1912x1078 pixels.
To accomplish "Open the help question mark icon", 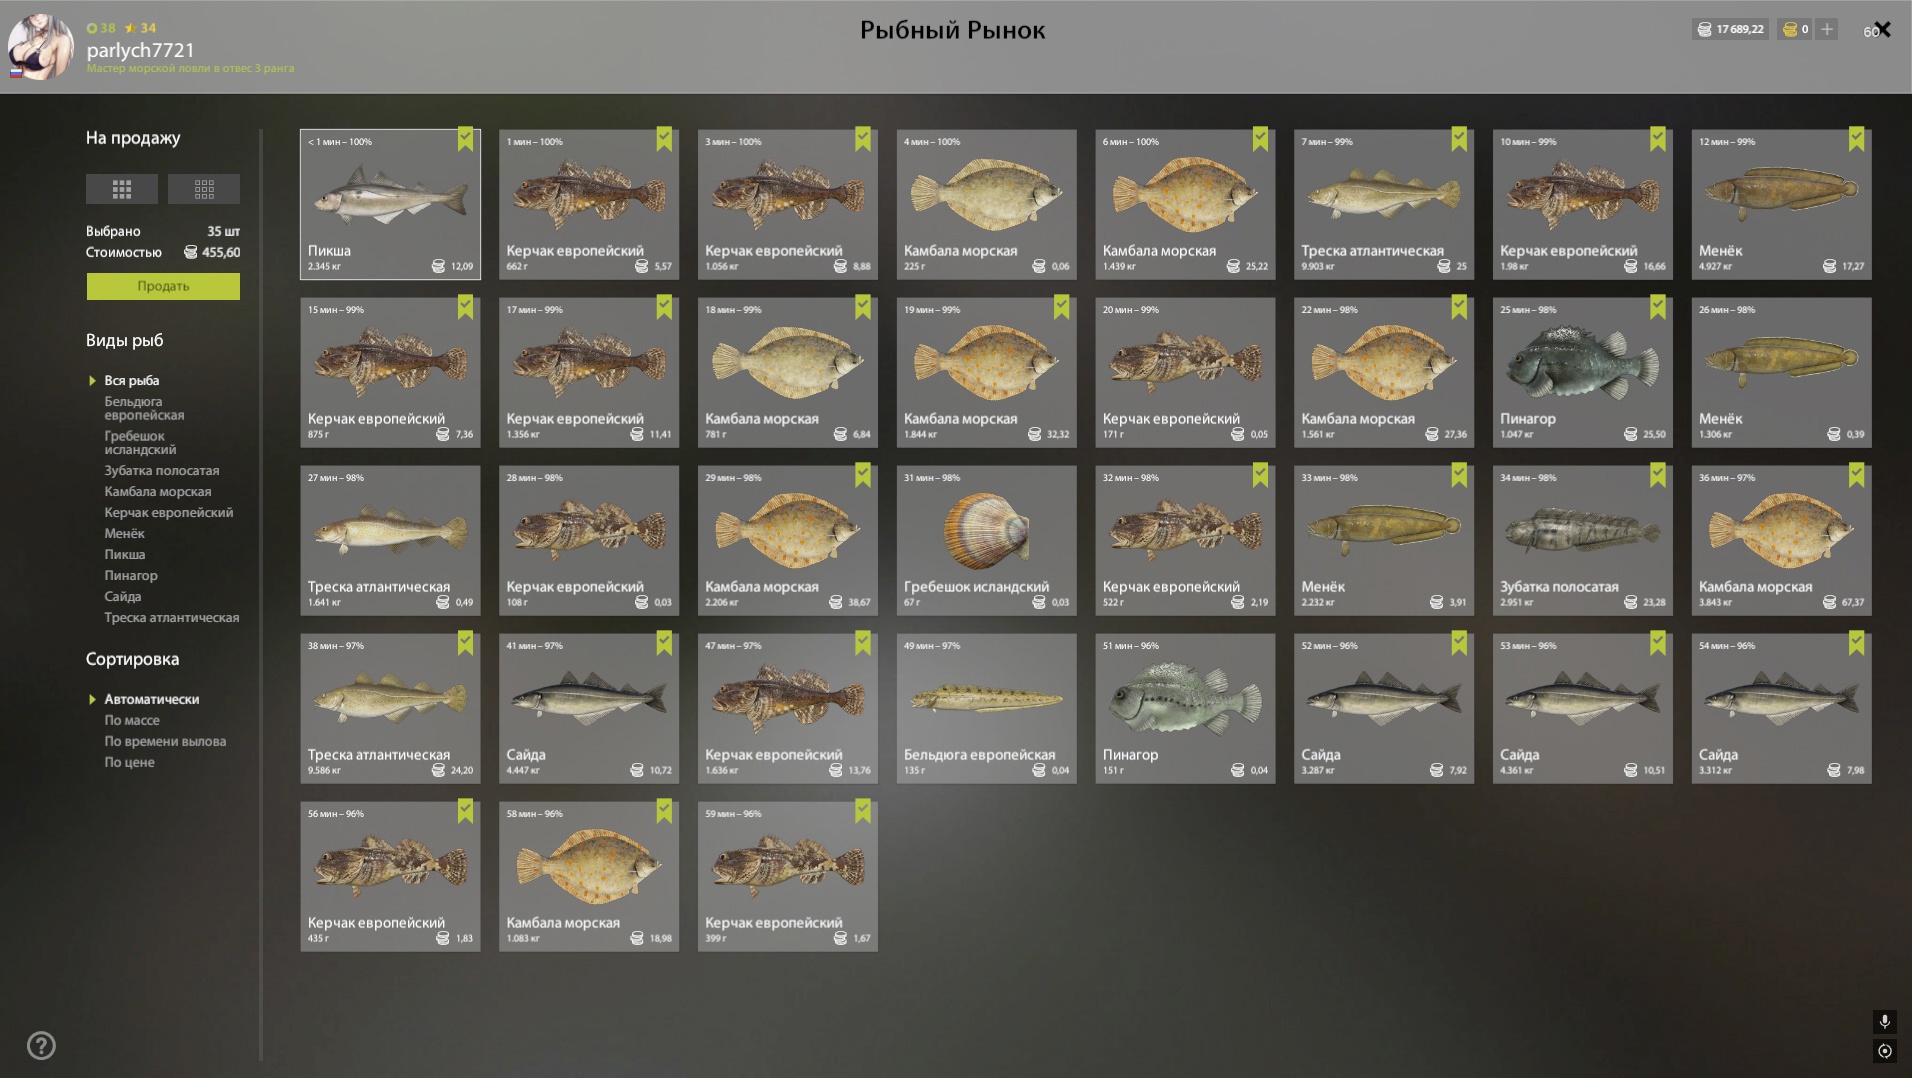I will pos(41,1046).
